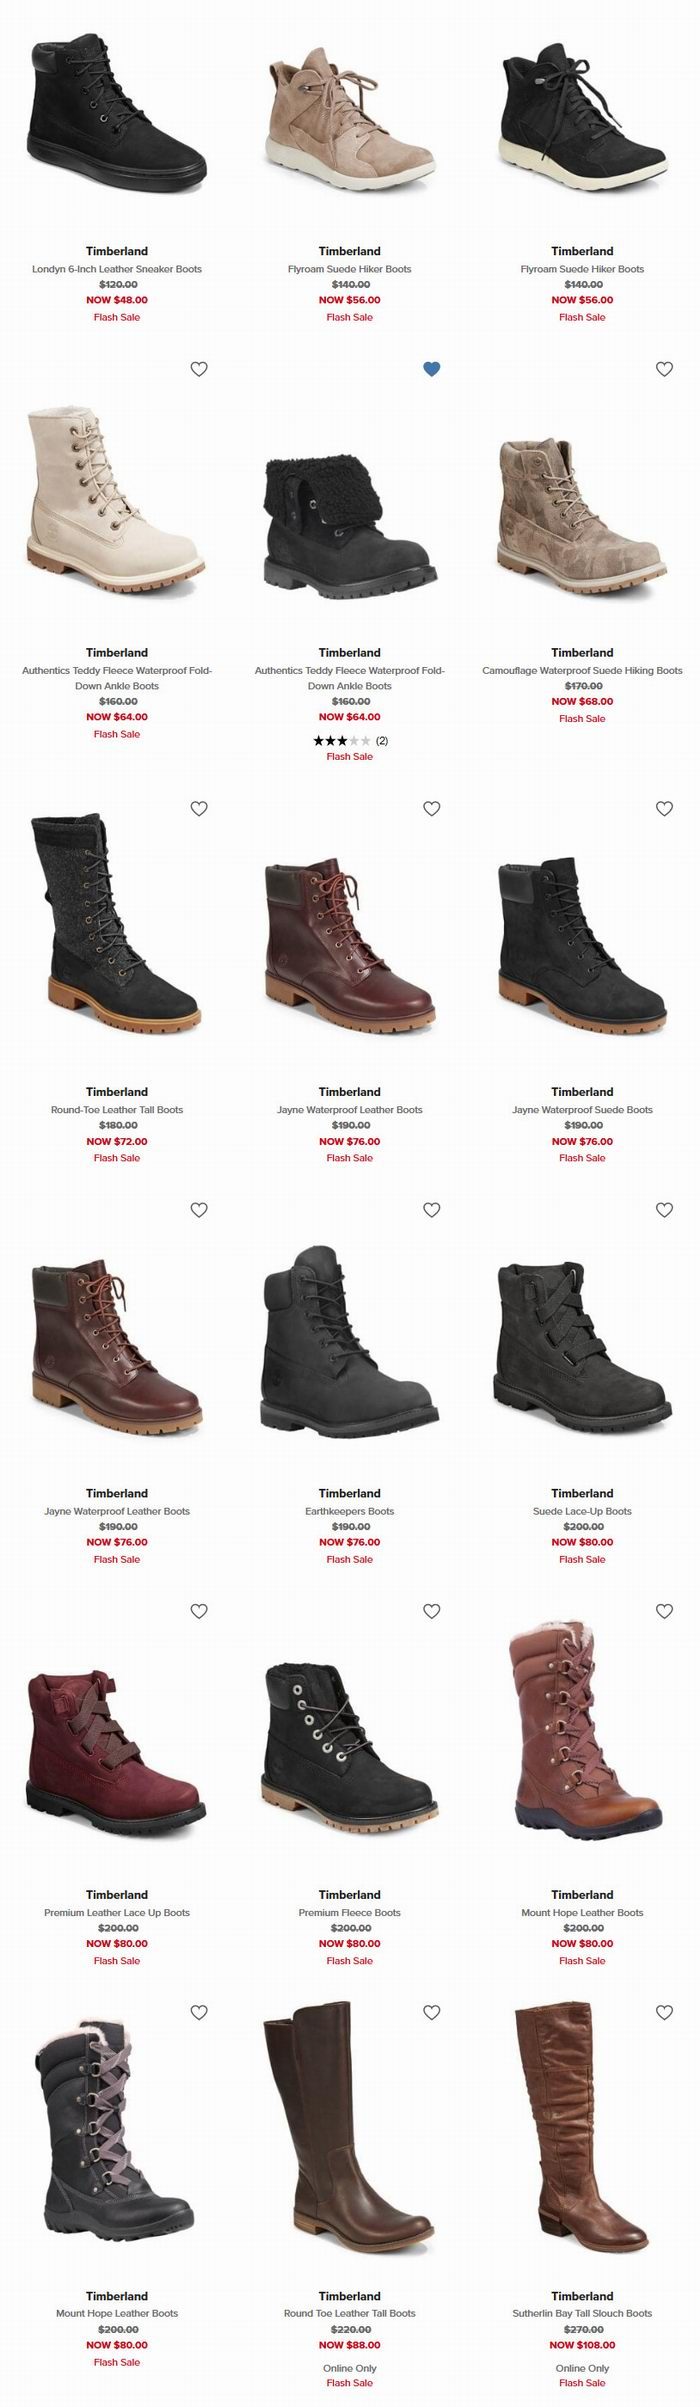Tap the heart for Camouflage Suede Hiking Boots
Screen dimensions: 700x2407
[x=664, y=369]
